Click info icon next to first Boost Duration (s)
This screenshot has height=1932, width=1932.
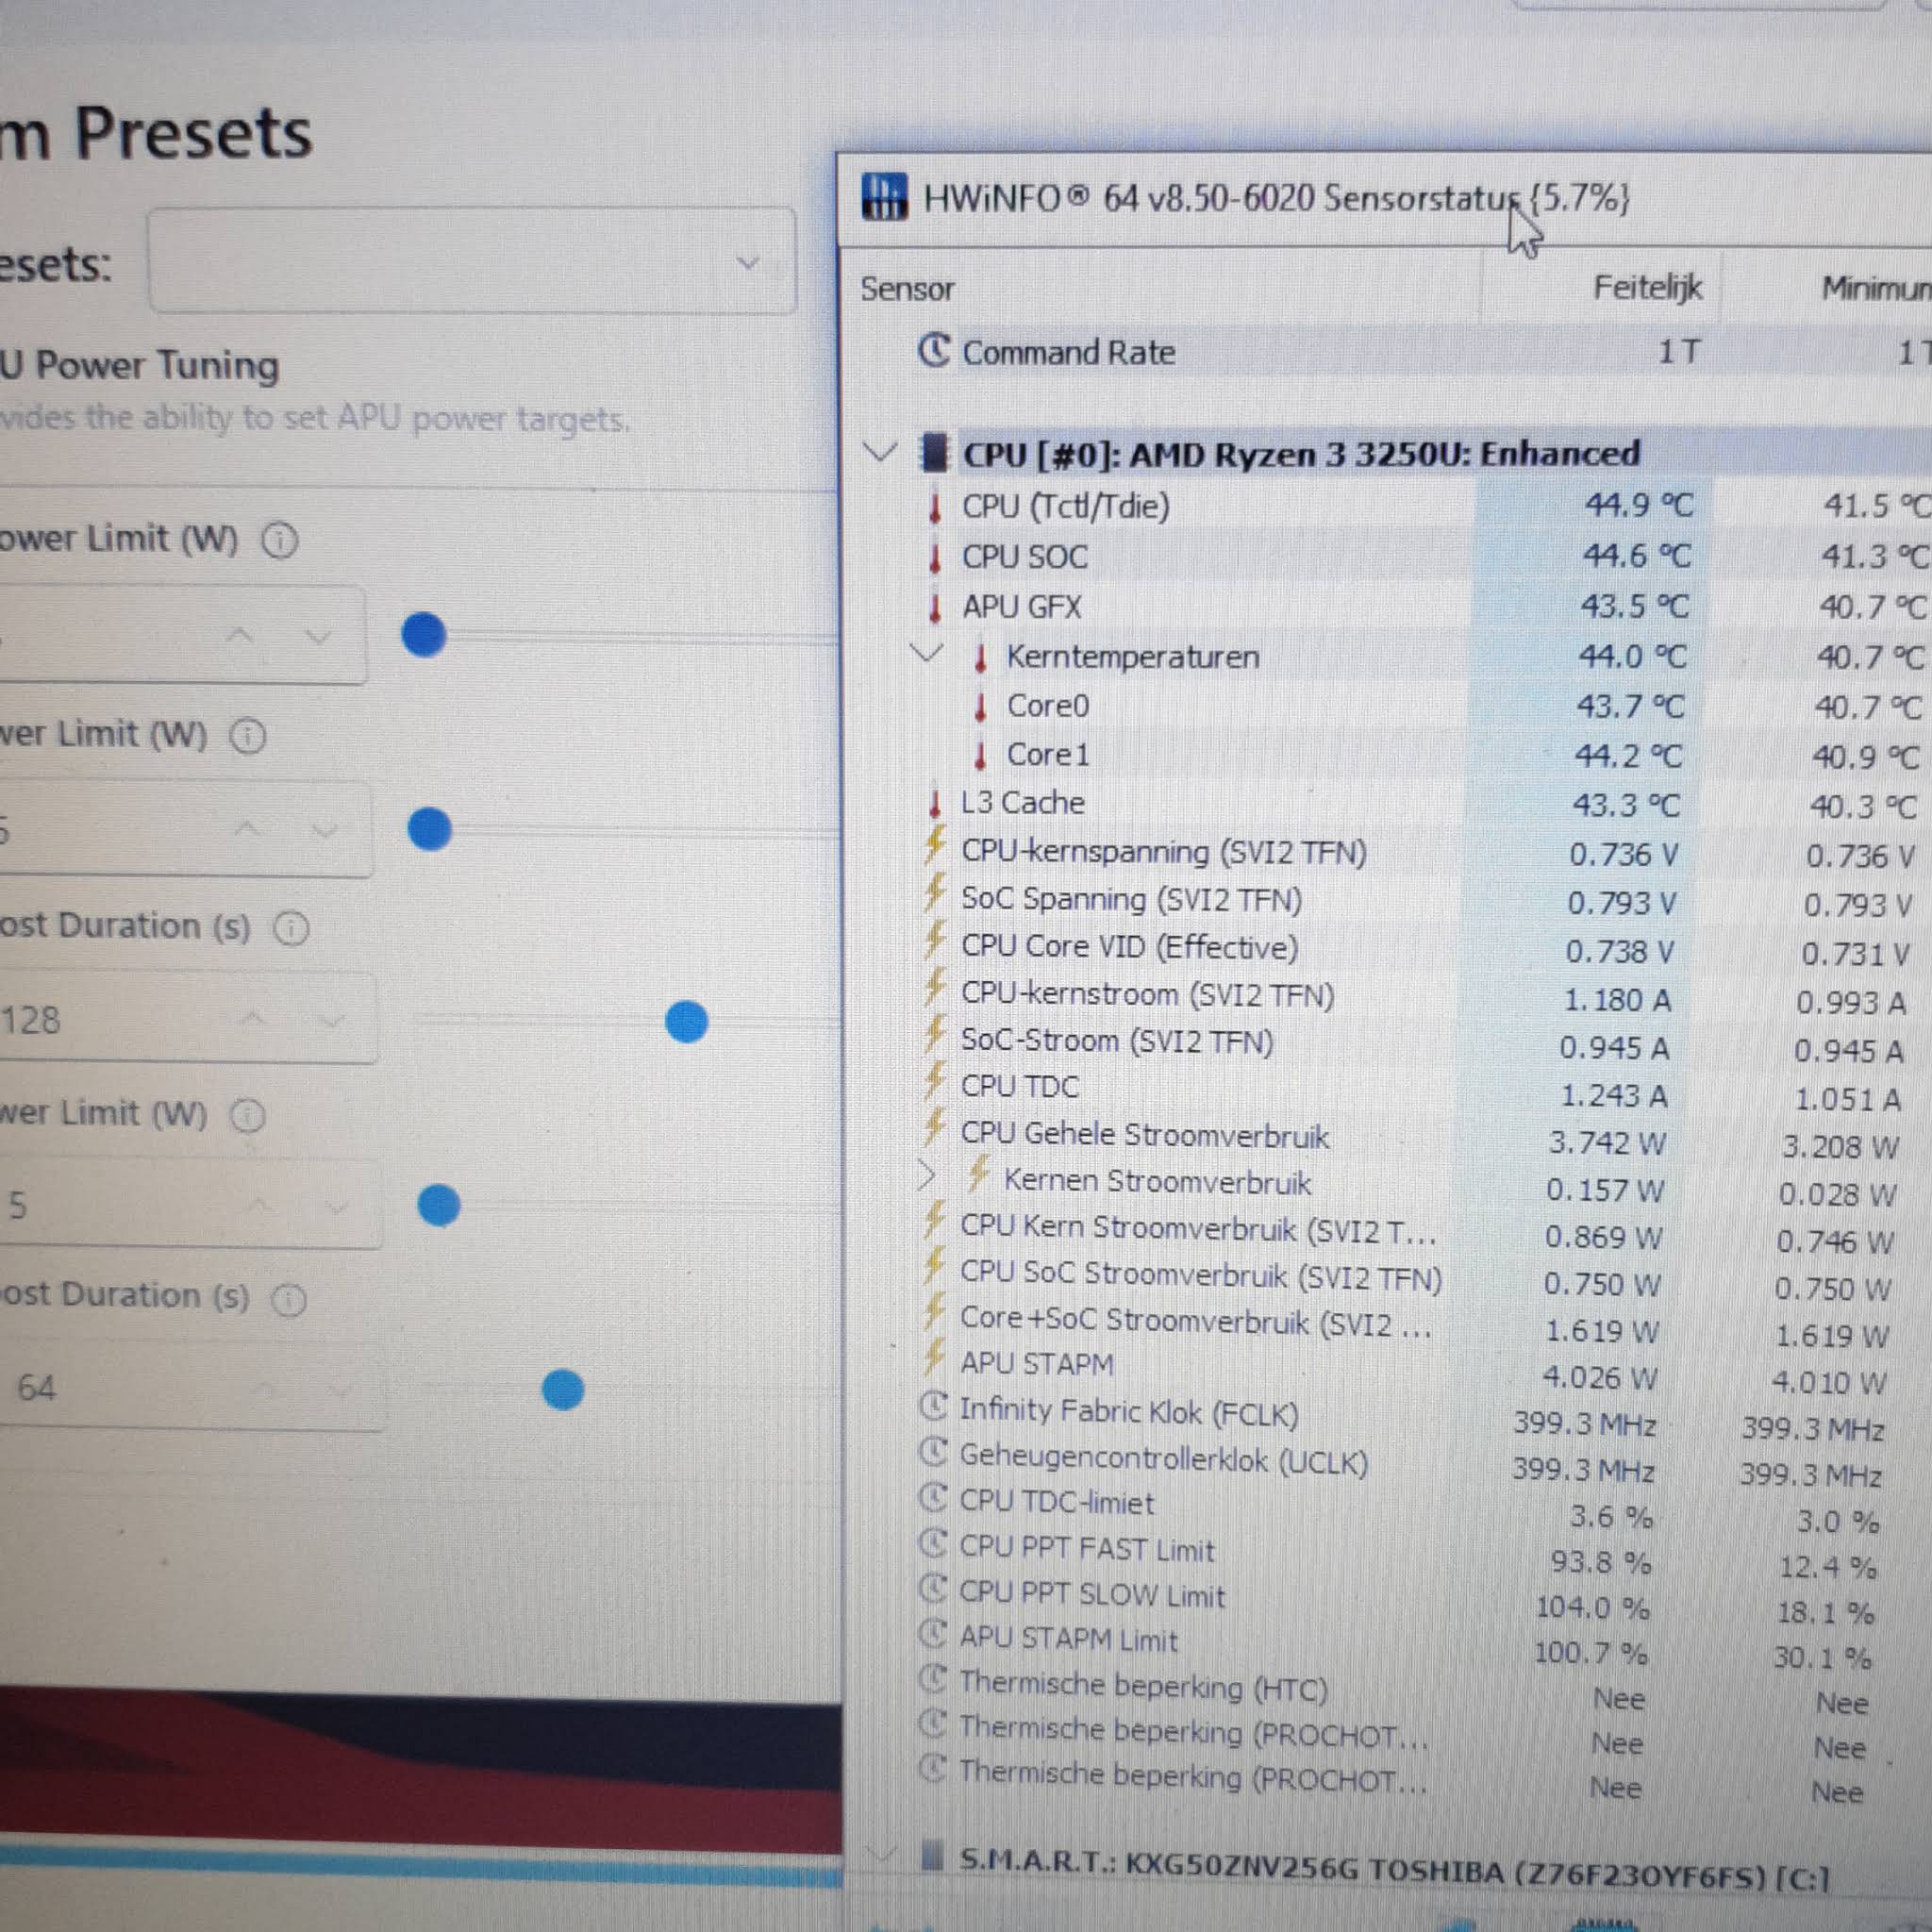(x=292, y=929)
